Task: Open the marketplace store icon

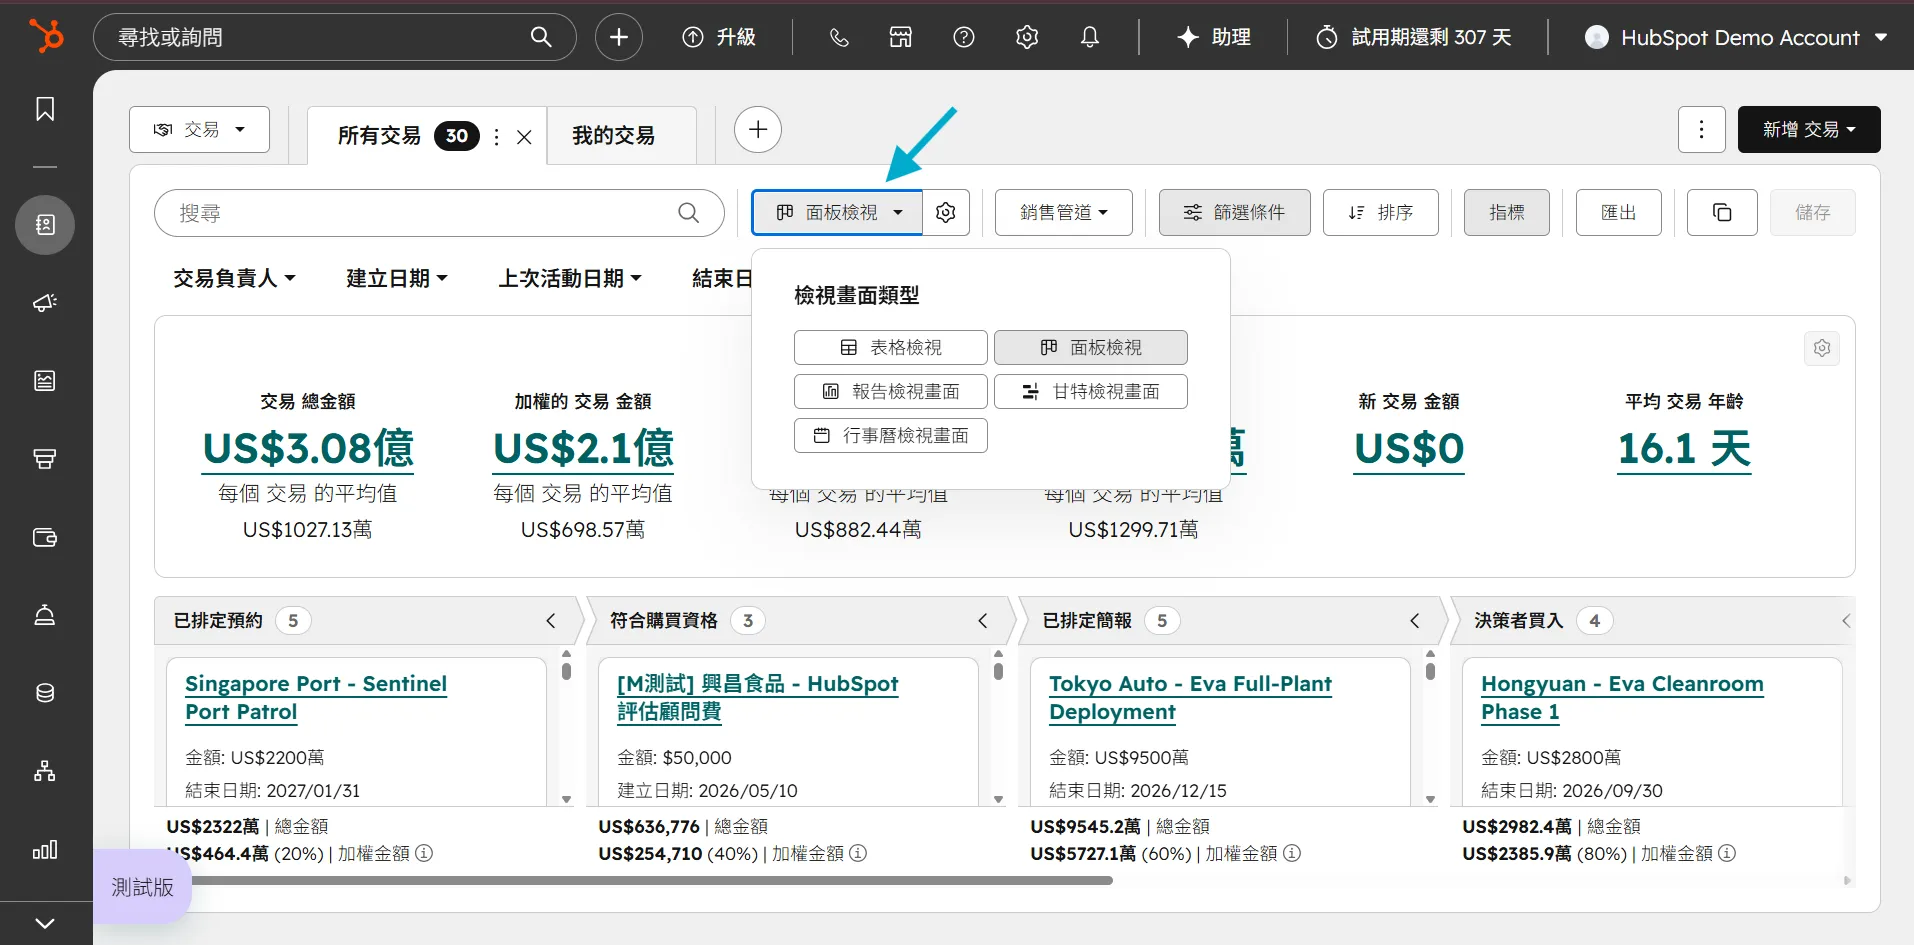Action: 901,37
